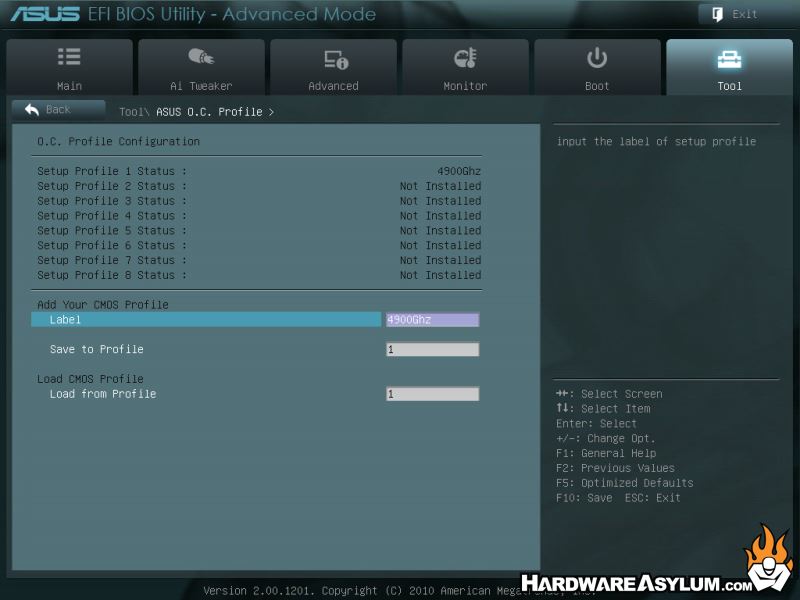
Task: Click Load CMOS Profile heading
Action: [x=90, y=379]
